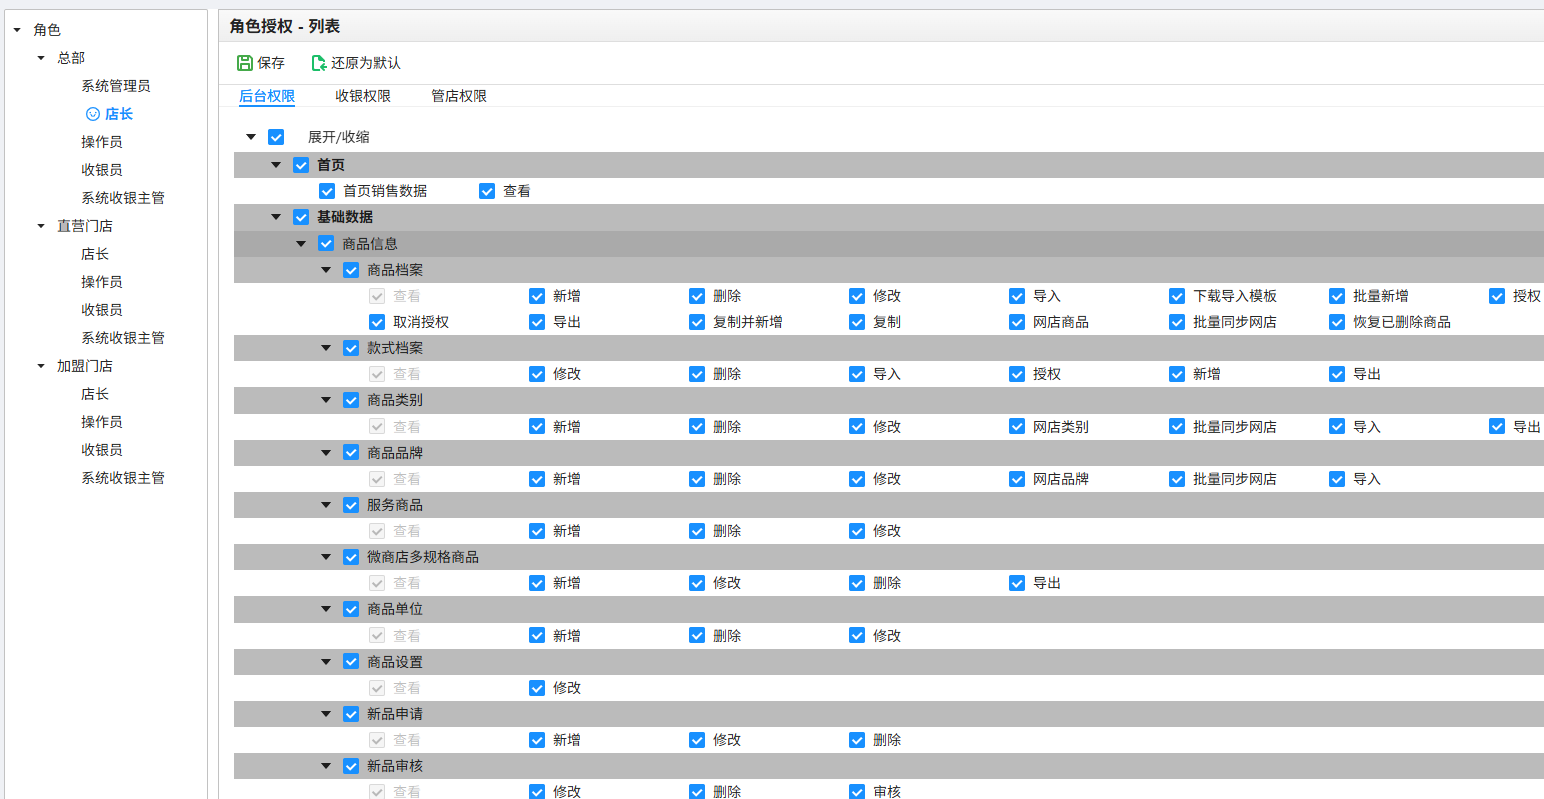The width and height of the screenshot is (1544, 799).
Task: Uncheck 审核 under 新品审核
Action: pyautogui.click(x=857, y=791)
